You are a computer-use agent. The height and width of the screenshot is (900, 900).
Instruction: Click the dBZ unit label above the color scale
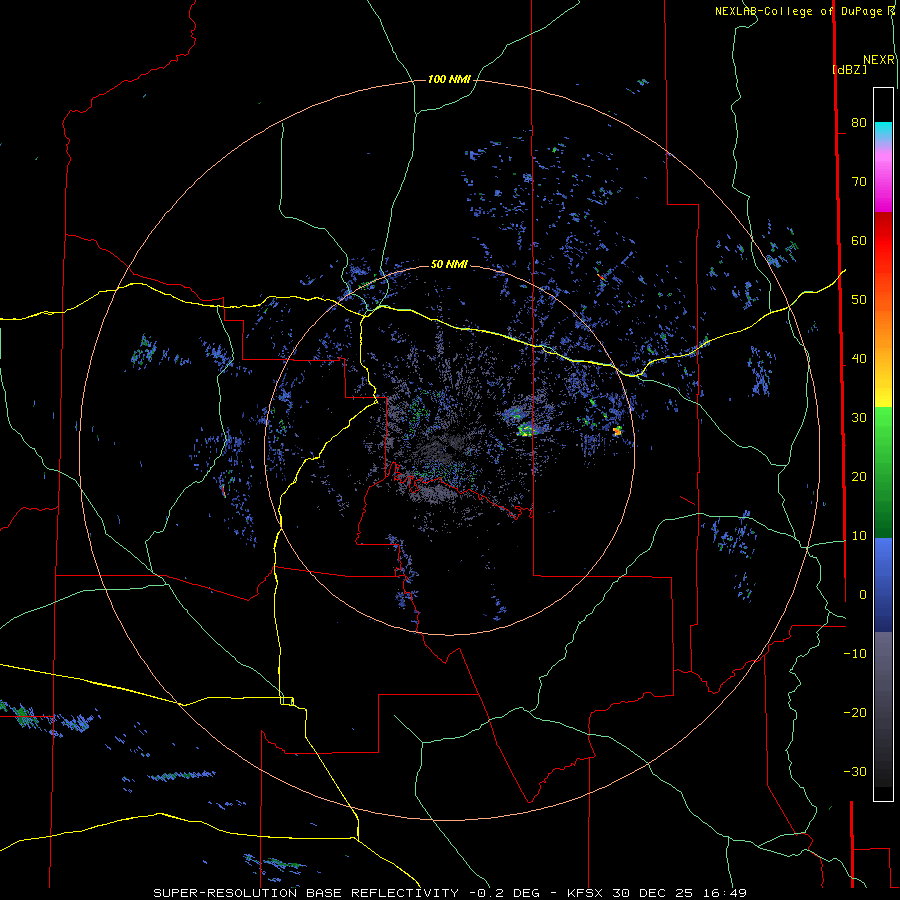point(849,70)
